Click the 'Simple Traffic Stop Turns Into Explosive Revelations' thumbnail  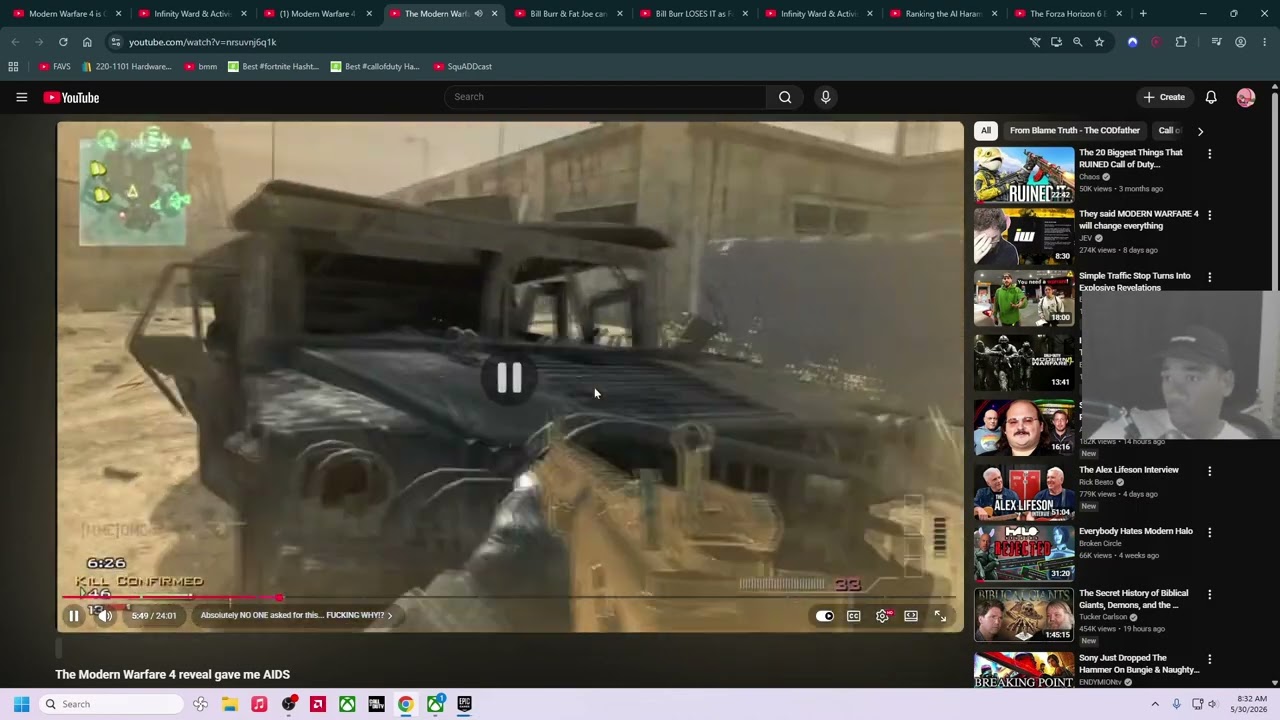[x=1024, y=298]
